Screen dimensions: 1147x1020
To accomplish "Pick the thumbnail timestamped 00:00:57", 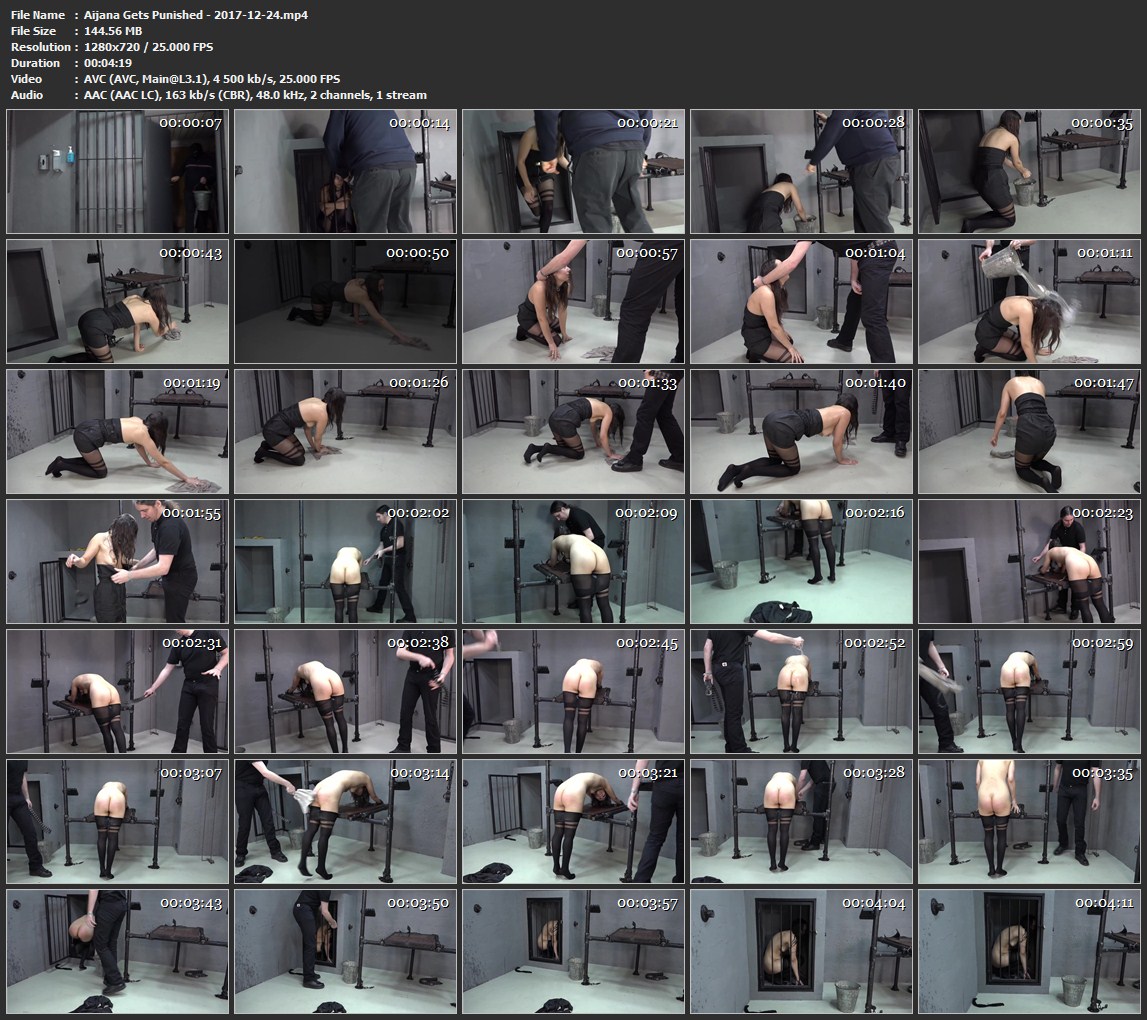I will (574, 301).
